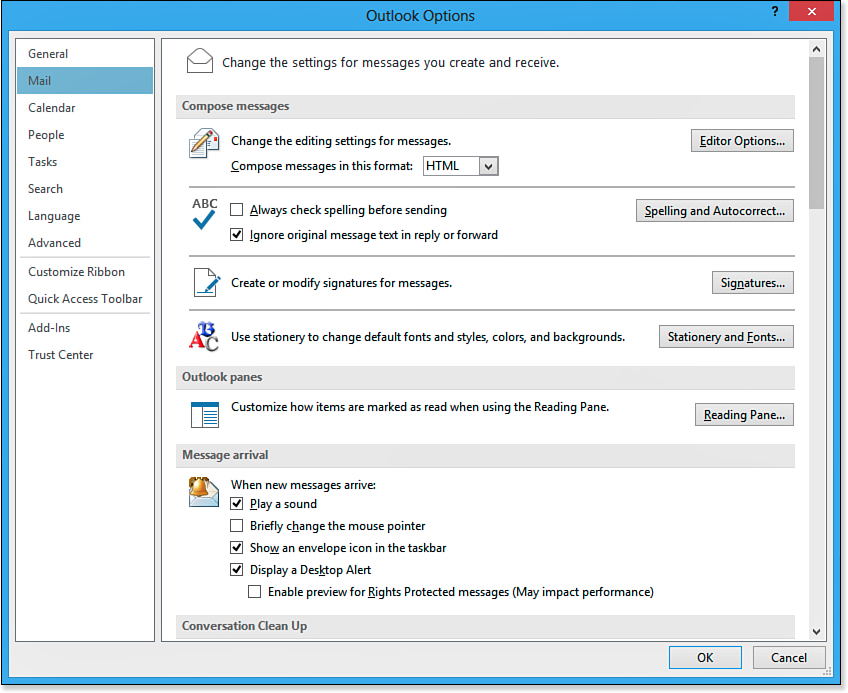This screenshot has width=848, height=693.
Task: Click the Signatures button
Action: (752, 283)
